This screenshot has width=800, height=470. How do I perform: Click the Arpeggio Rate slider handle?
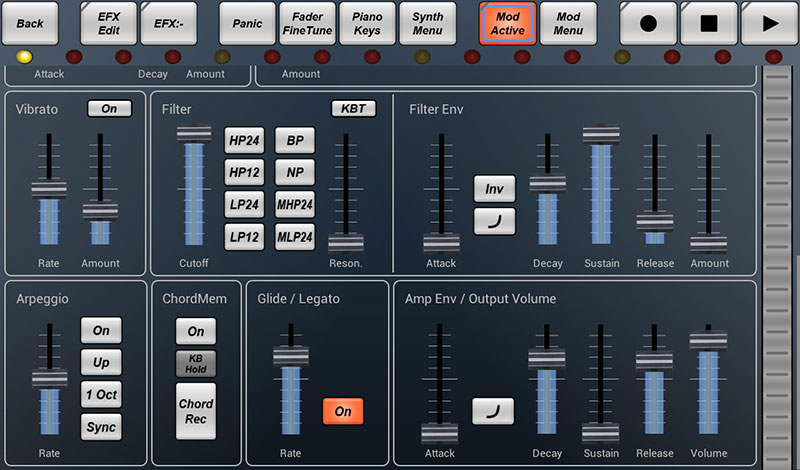coord(49,378)
